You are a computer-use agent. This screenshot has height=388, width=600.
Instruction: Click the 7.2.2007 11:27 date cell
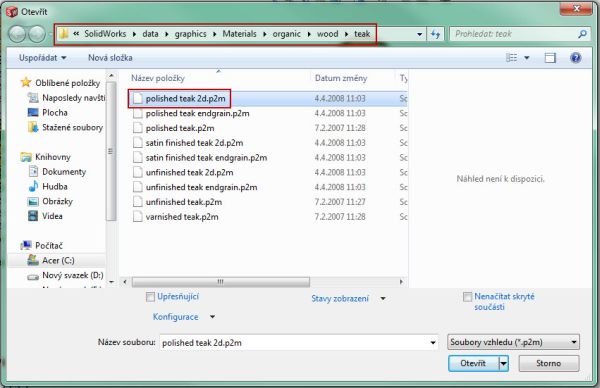(340, 202)
